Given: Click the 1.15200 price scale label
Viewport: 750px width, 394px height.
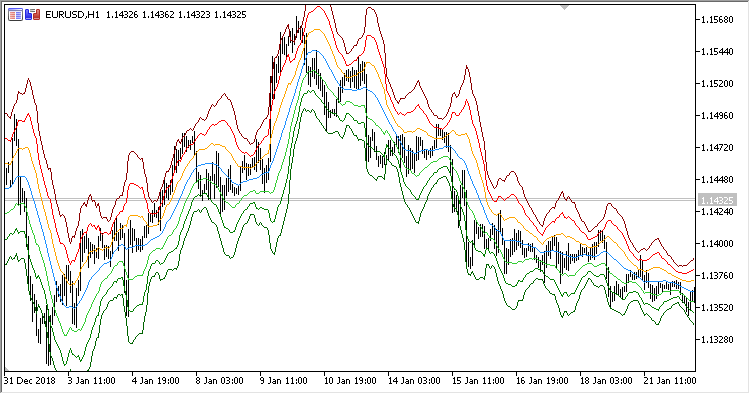Looking at the screenshot, I should pos(717,84).
